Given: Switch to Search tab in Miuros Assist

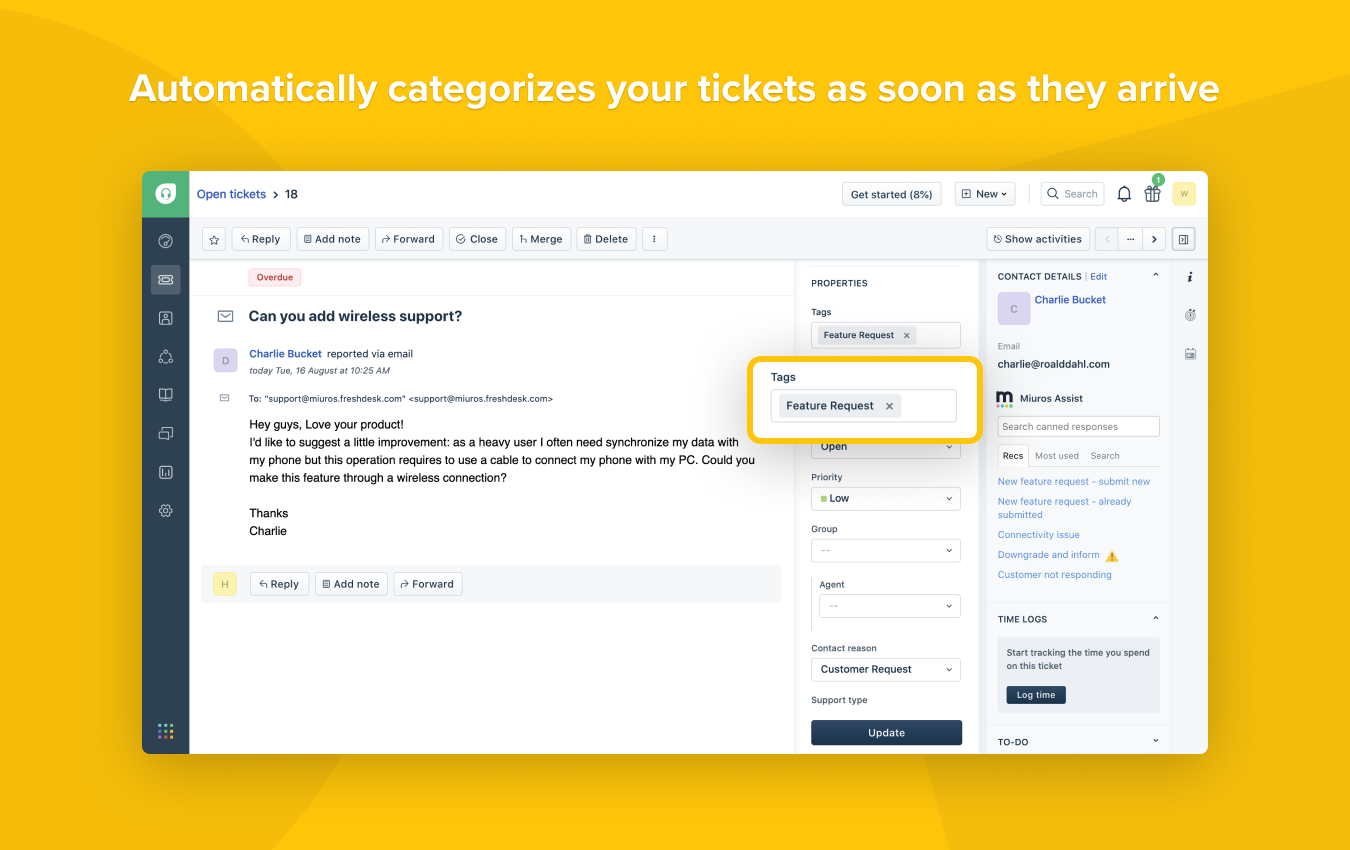Looking at the screenshot, I should (x=1105, y=456).
